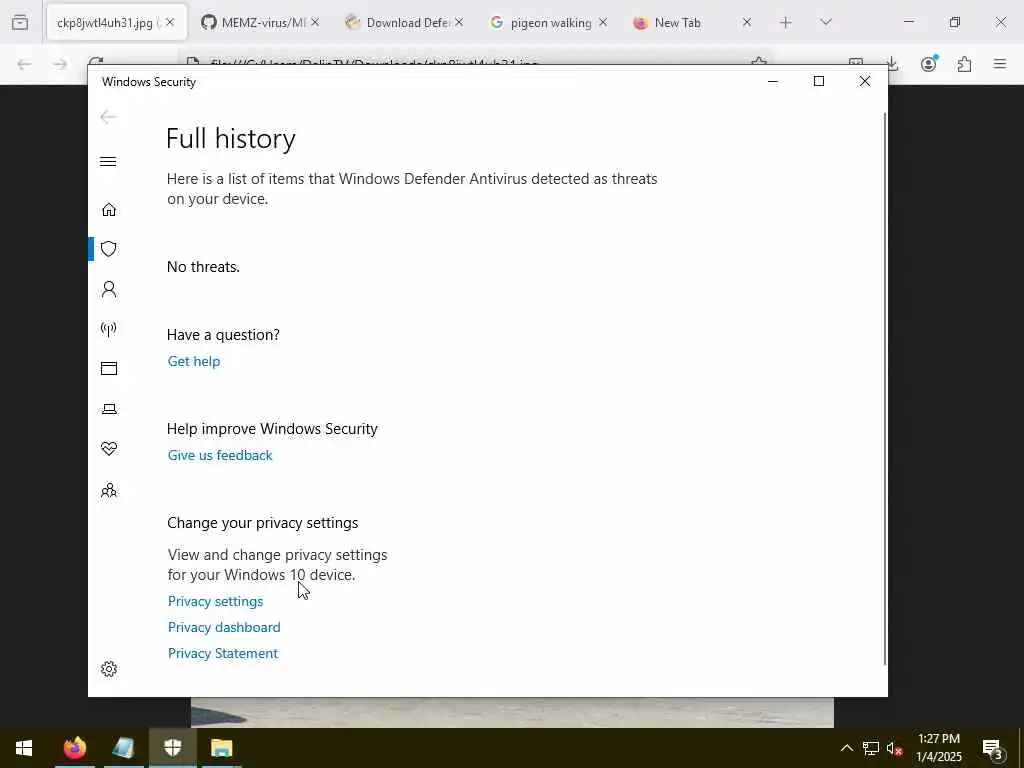
Task: Select Virus & threat protection shield icon
Action: pyautogui.click(x=109, y=249)
